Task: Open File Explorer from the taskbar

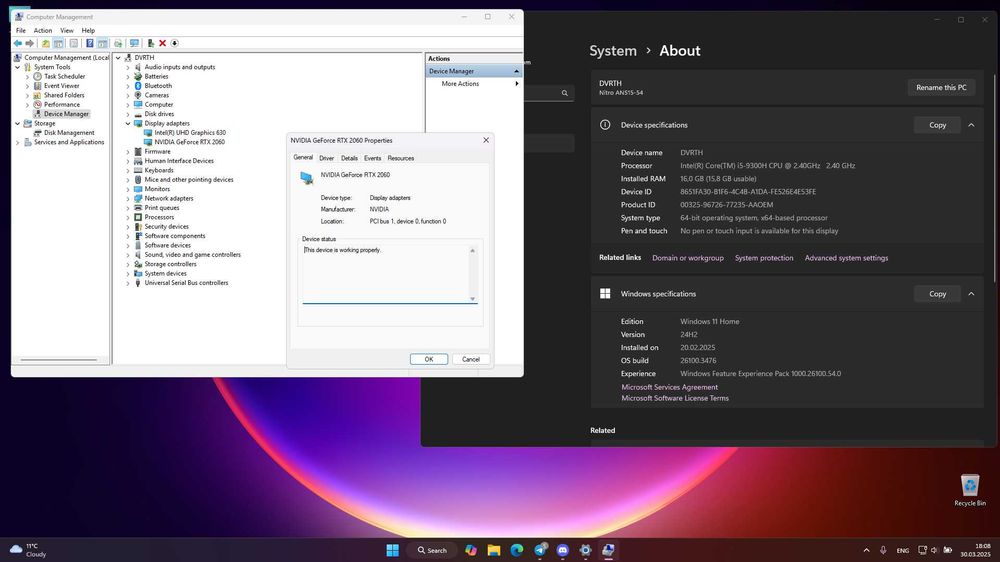Action: tap(494, 550)
